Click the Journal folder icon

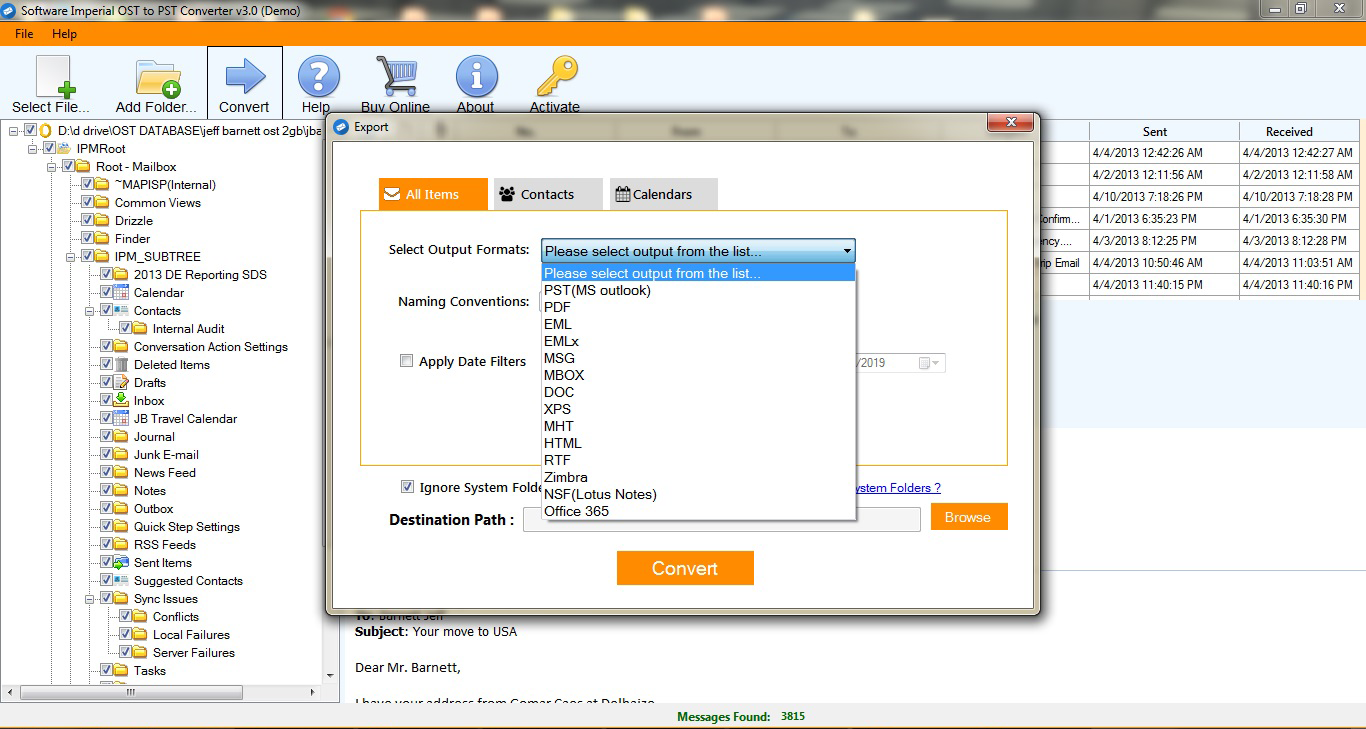pos(119,436)
